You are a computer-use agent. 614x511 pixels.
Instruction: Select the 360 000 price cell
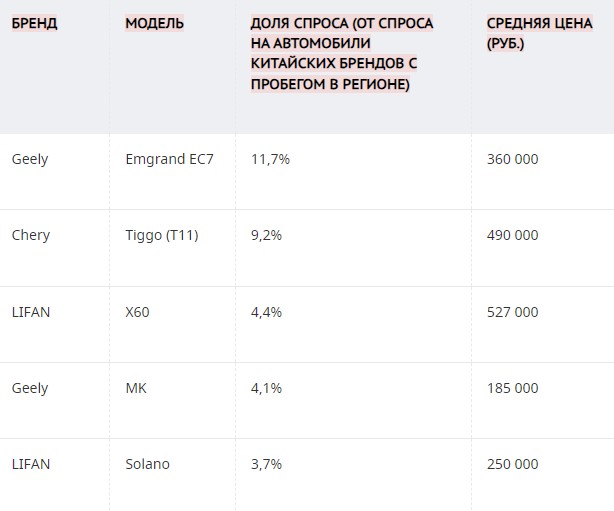513,159
